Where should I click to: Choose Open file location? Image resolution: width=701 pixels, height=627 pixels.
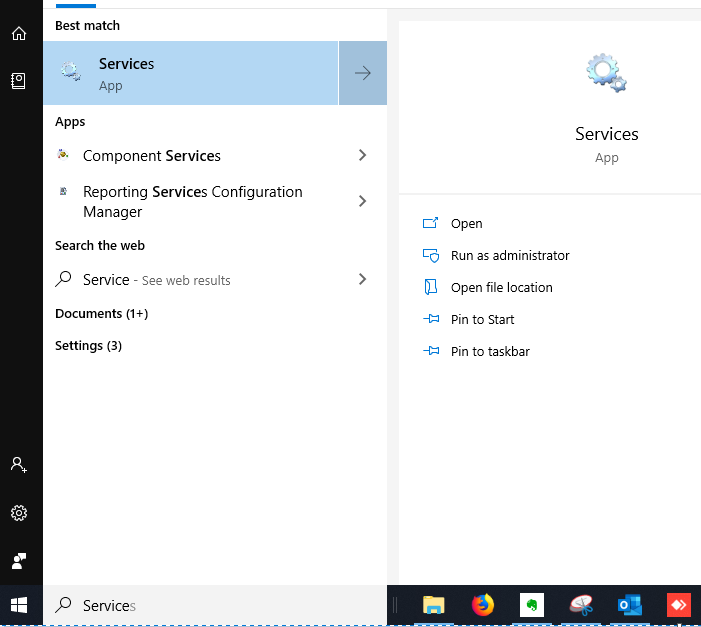click(501, 287)
